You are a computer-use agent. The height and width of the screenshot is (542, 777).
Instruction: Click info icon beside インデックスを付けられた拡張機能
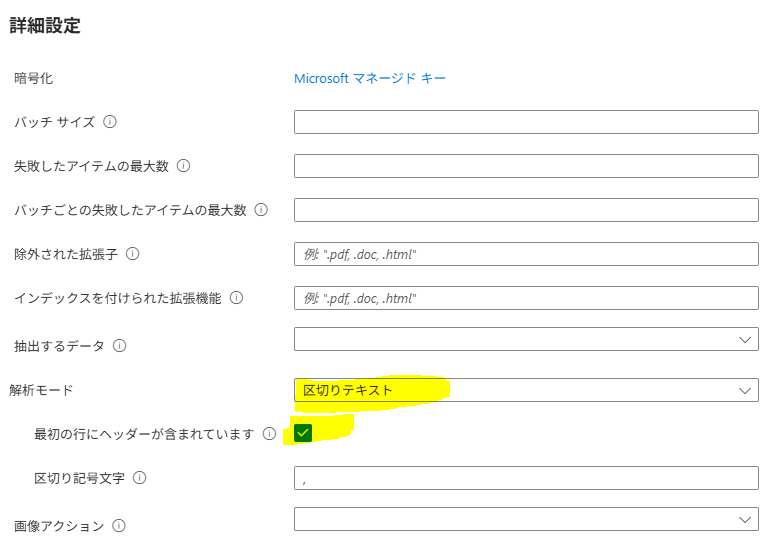[237, 298]
